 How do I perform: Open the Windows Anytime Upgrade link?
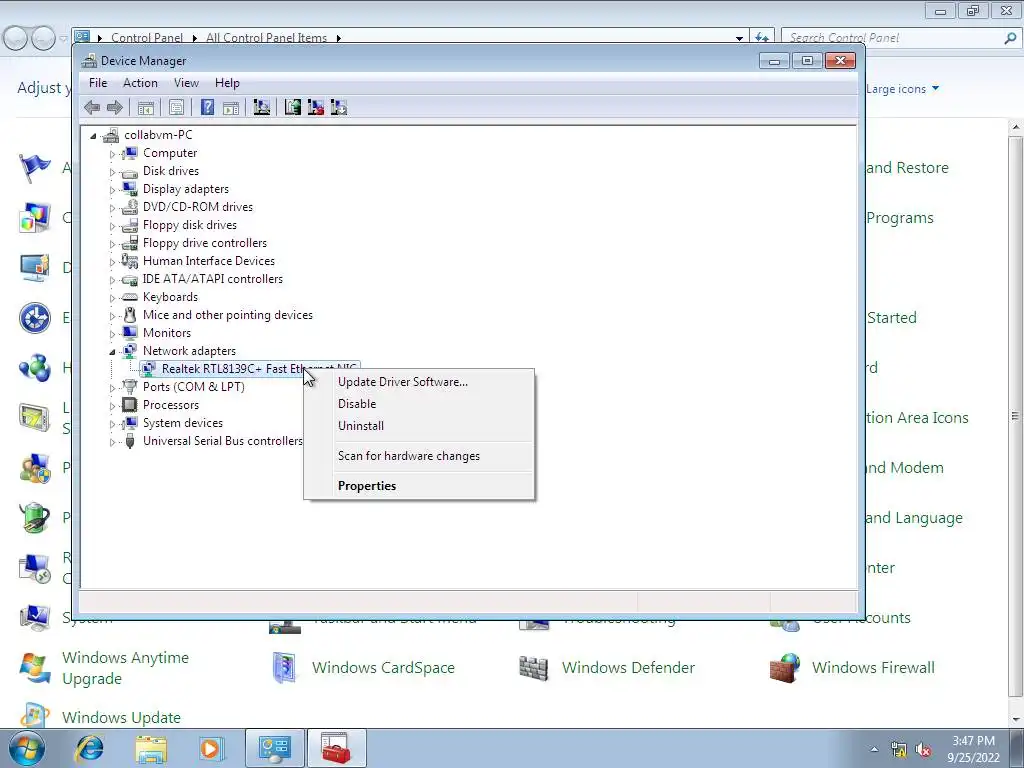(125, 668)
